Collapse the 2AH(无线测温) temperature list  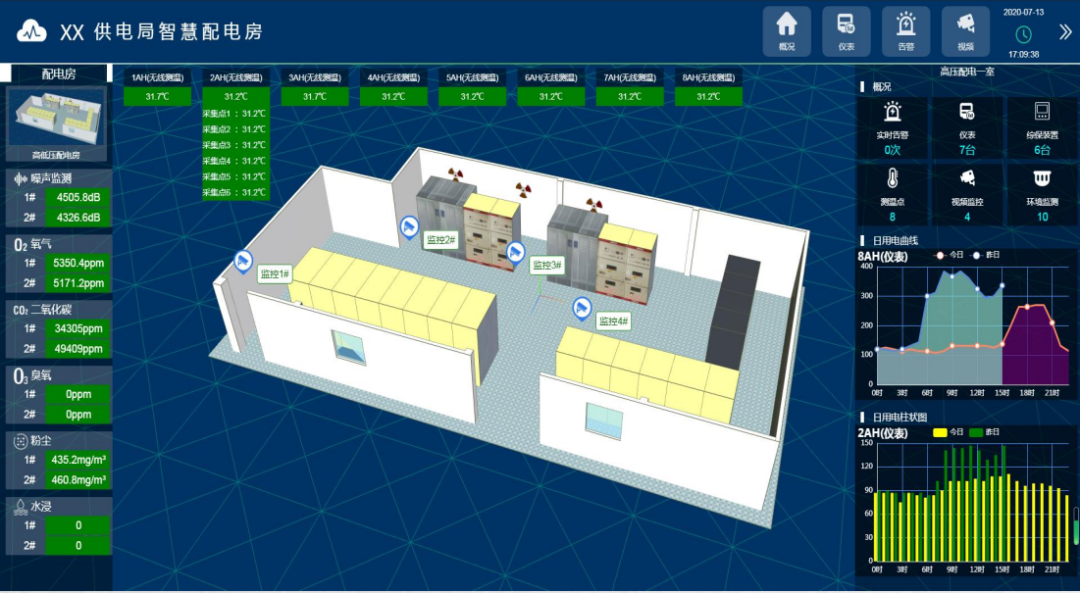click(235, 77)
